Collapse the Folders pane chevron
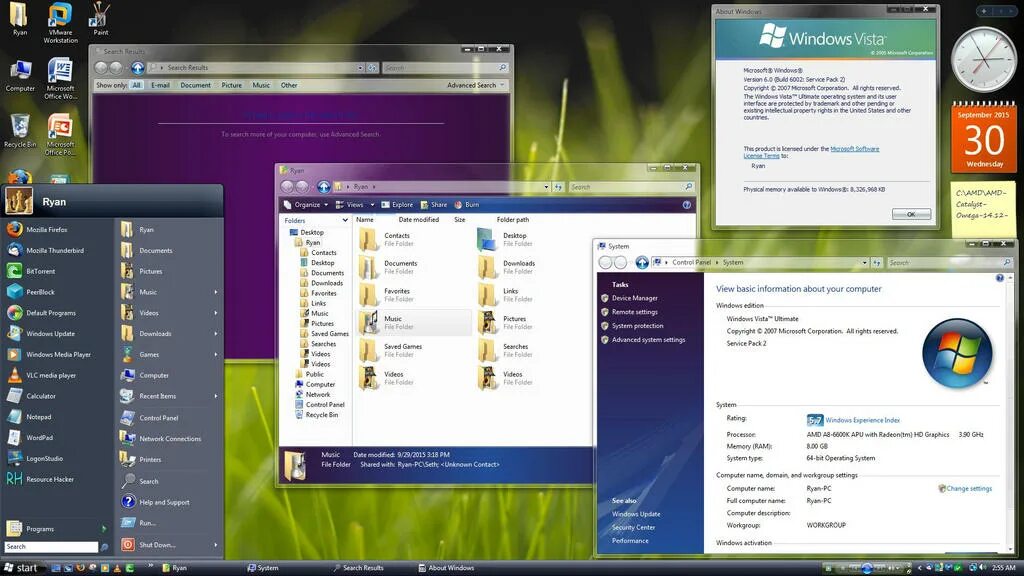 pyautogui.click(x=345, y=221)
